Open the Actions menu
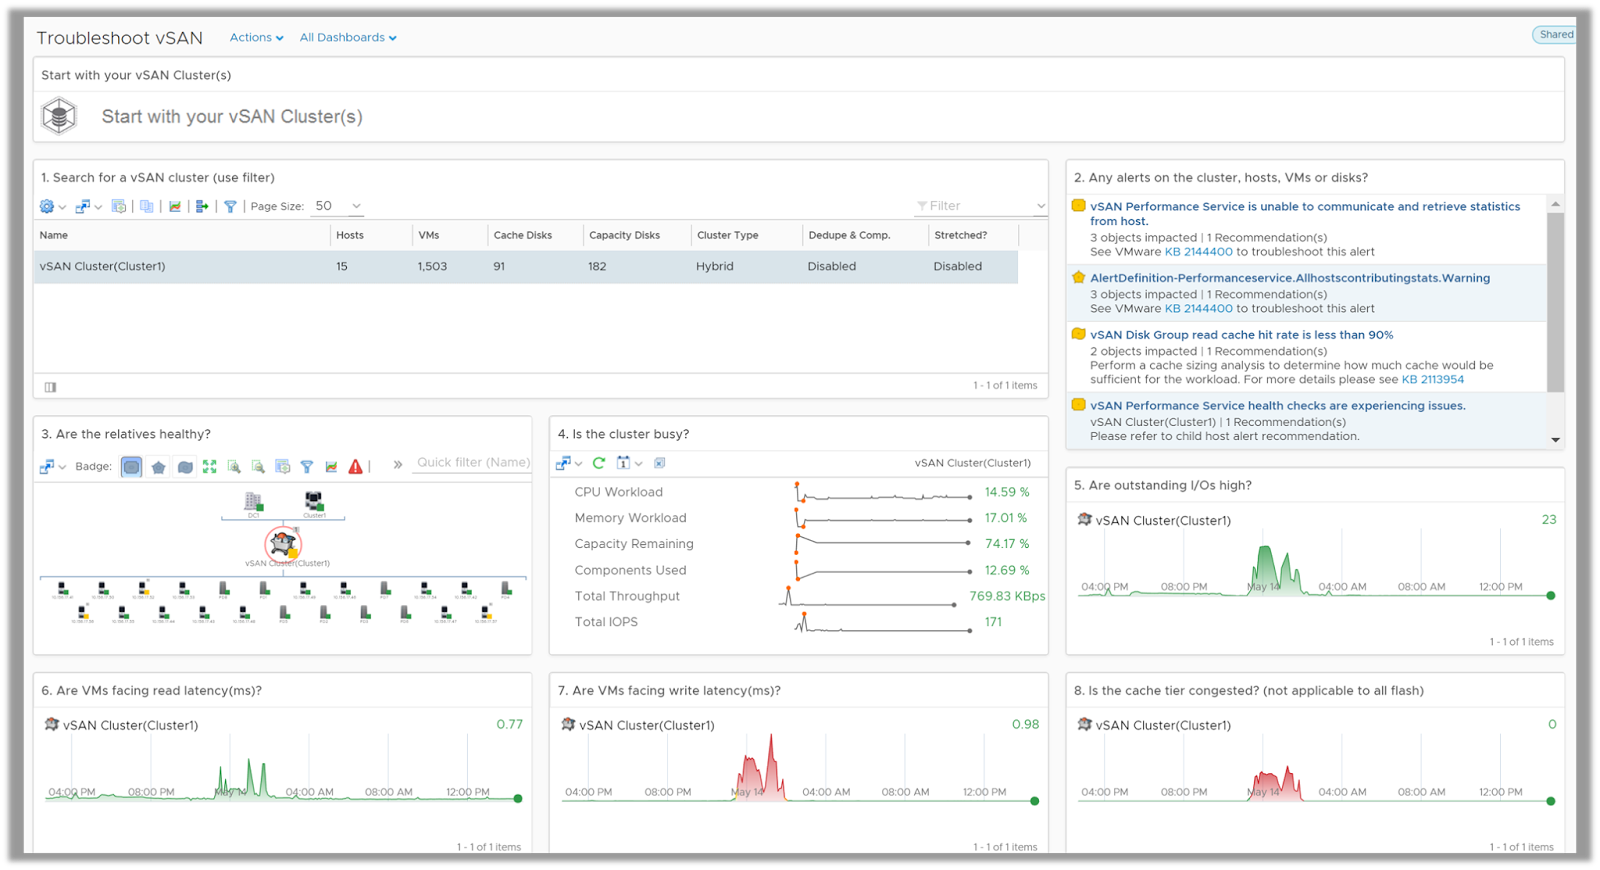 (256, 38)
